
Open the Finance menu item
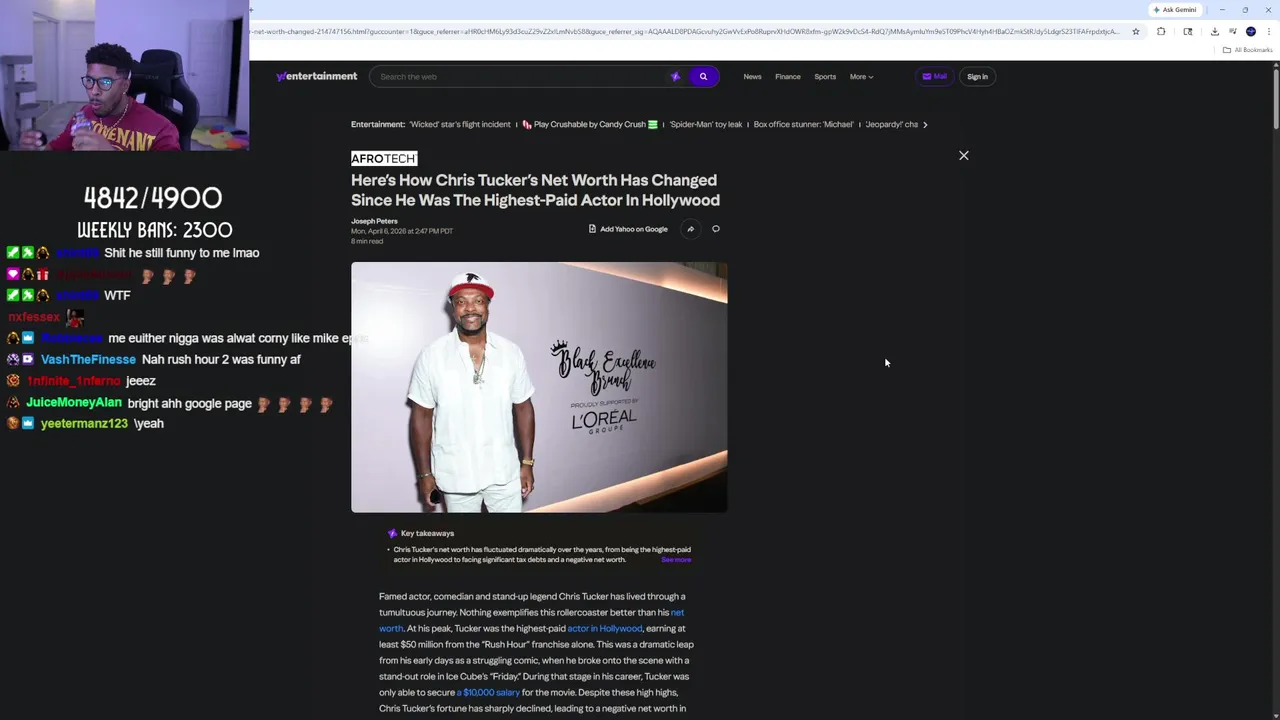[x=788, y=76]
